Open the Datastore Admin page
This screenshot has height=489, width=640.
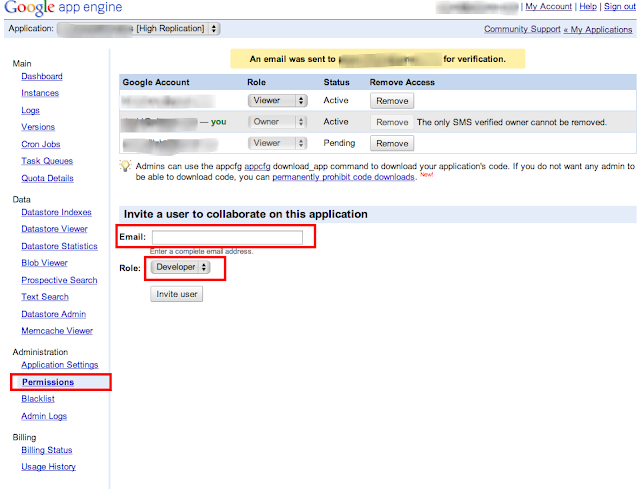[x=53, y=314]
